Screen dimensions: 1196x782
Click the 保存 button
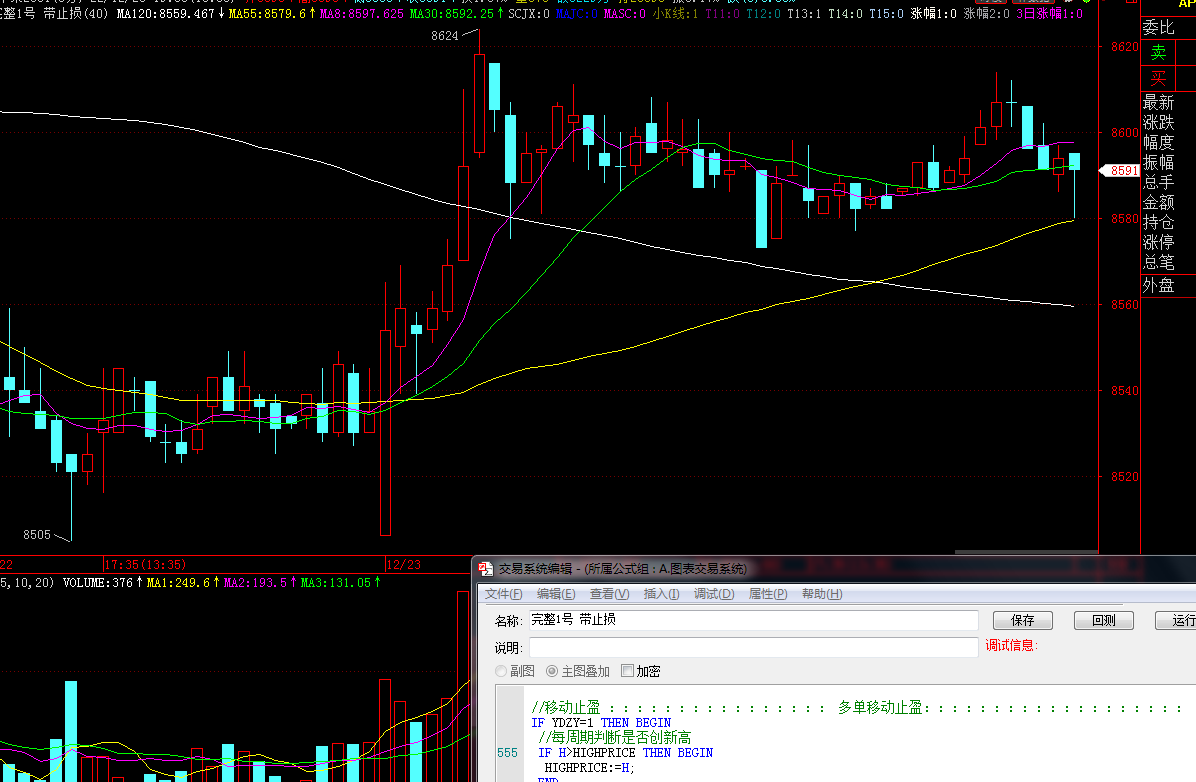click(x=1023, y=620)
